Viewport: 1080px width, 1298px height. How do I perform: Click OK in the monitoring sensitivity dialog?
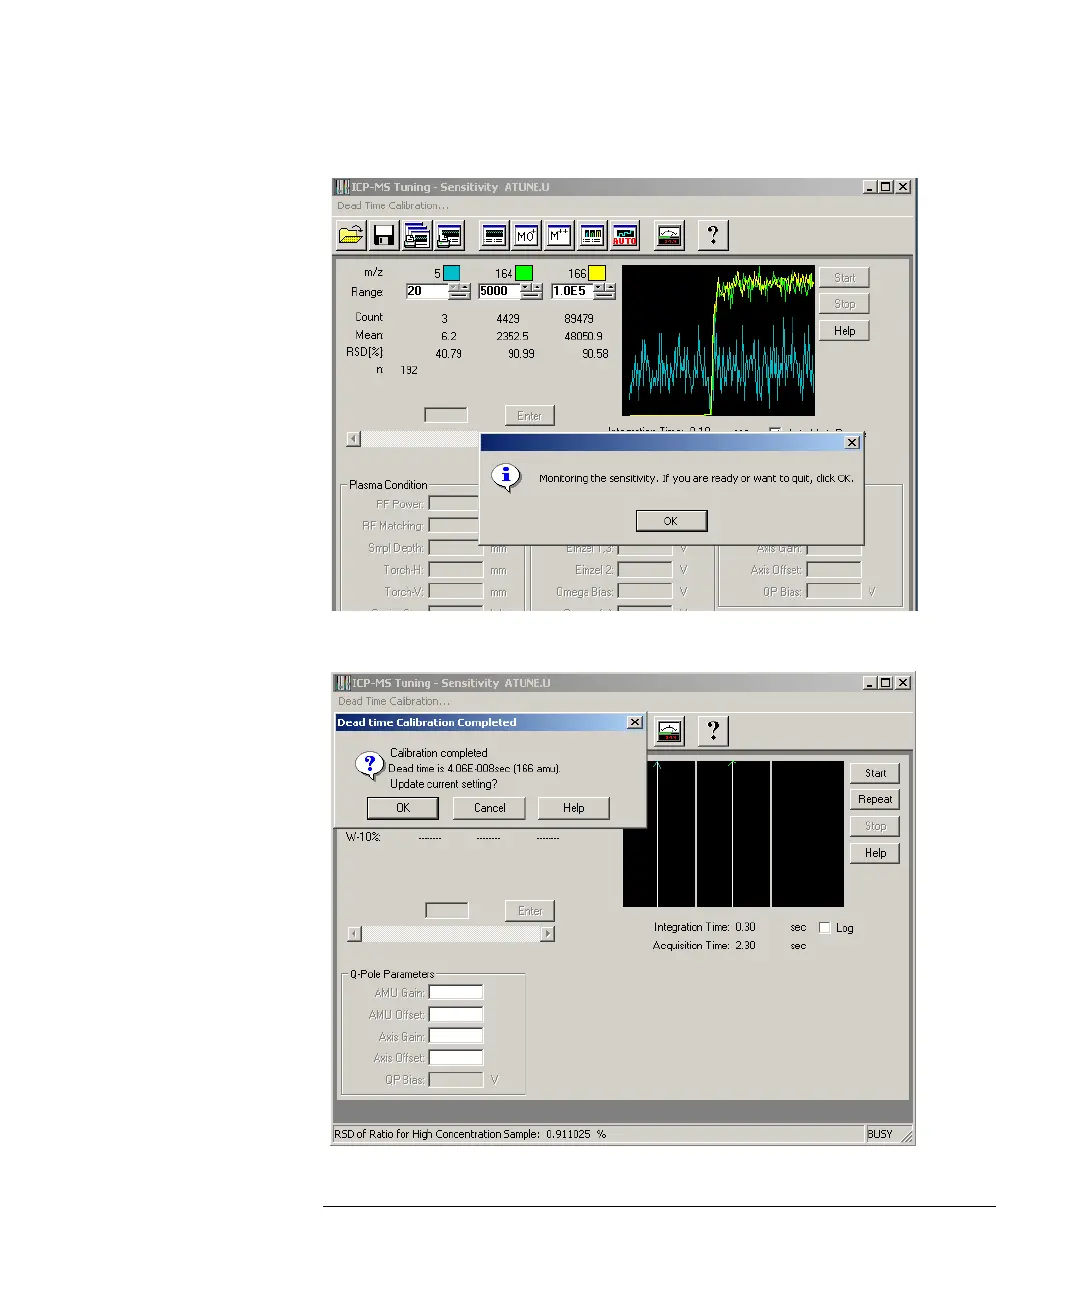671,521
